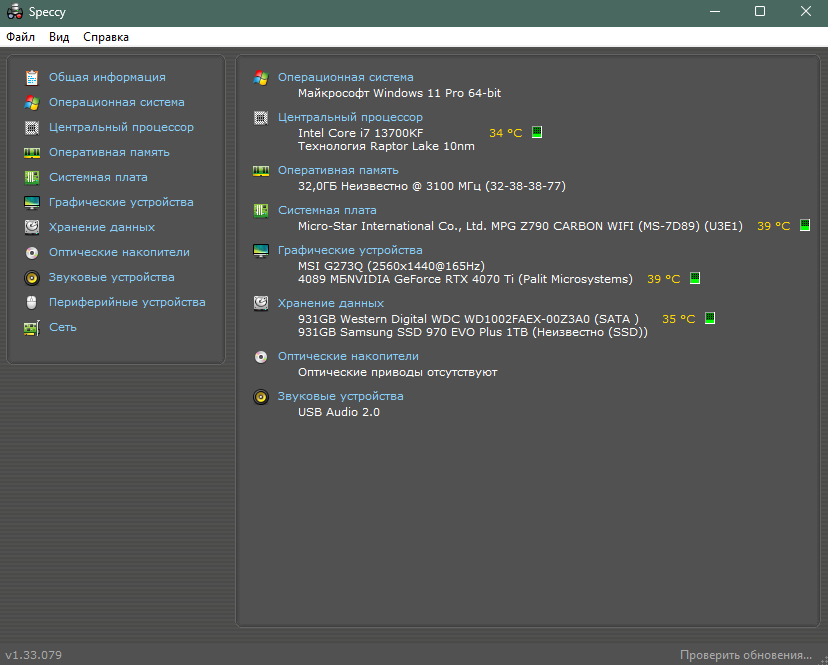Click the WD drive temperature indicator icon
828x665 pixels.
tap(710, 318)
